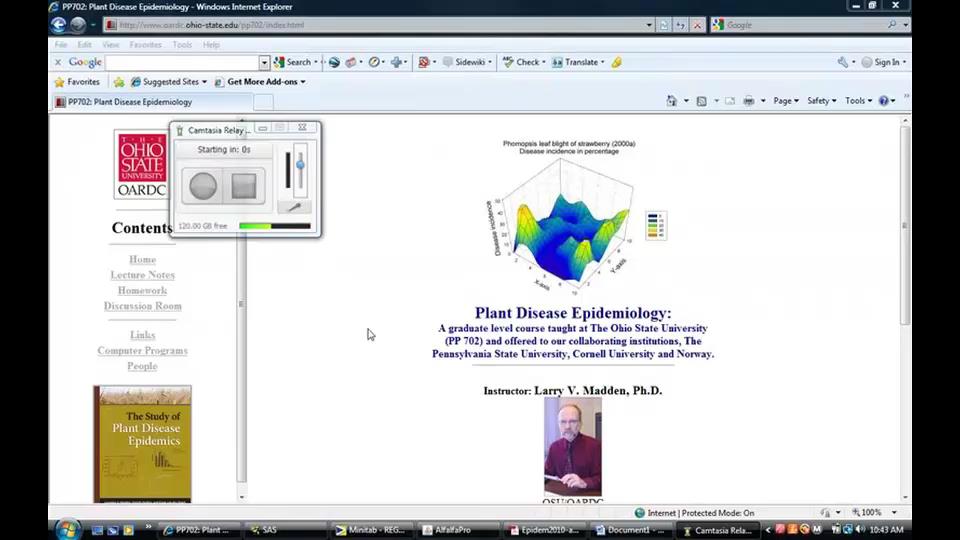Open the Computer Programs link
Screen dimensions: 960x540
click(143, 350)
